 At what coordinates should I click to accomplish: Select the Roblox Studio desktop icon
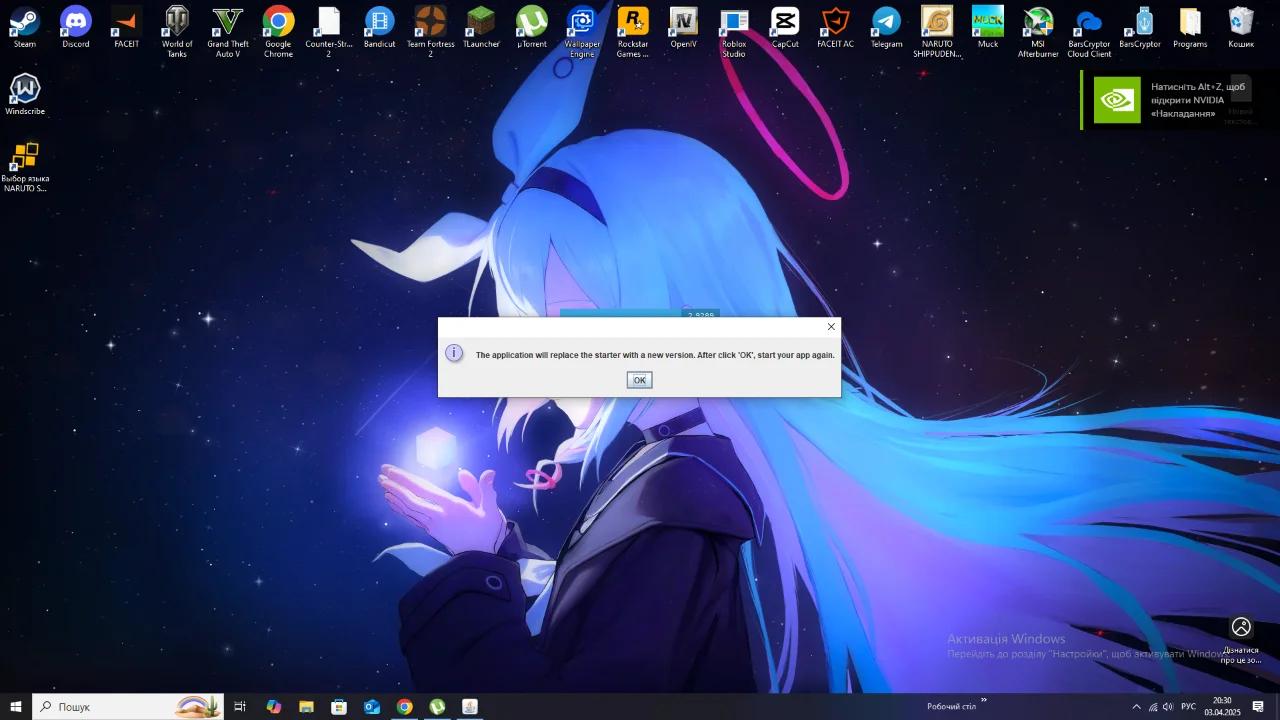[x=734, y=32]
